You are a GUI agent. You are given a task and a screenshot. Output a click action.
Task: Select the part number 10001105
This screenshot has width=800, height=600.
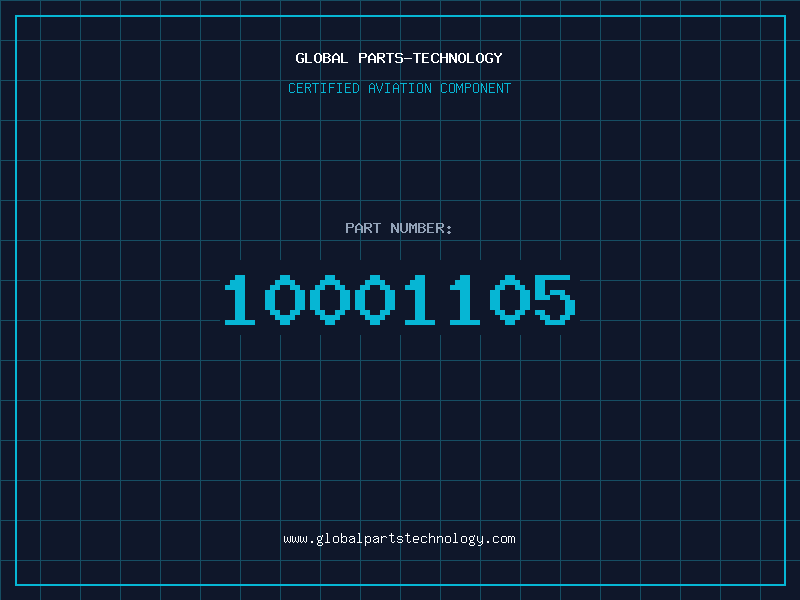point(400,299)
